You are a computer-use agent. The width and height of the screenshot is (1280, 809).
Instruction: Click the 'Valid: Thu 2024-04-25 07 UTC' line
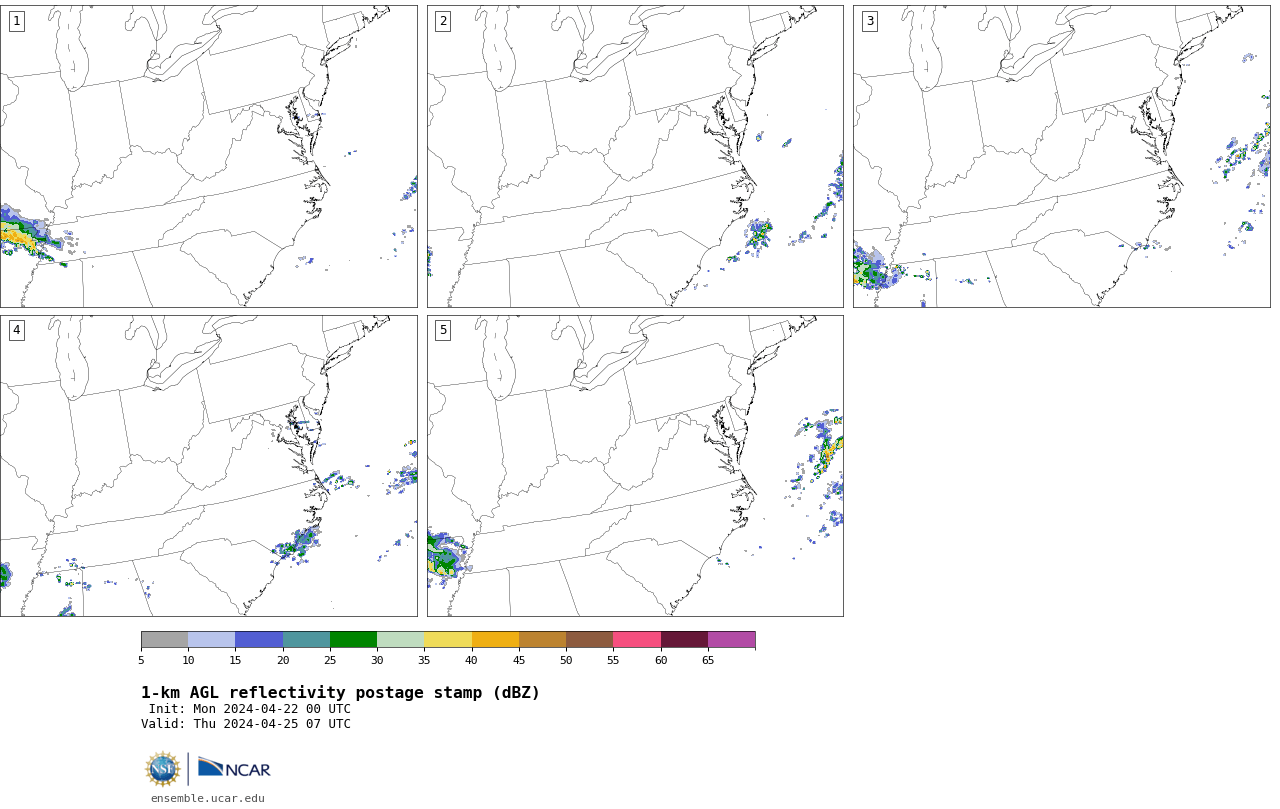tap(246, 724)
